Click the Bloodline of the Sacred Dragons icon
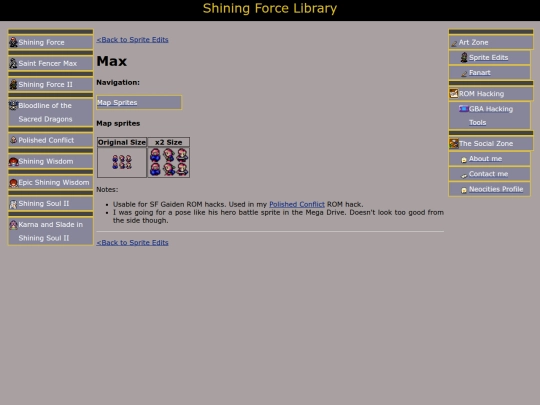Screen dimensions: 540x405 [x=13, y=105]
